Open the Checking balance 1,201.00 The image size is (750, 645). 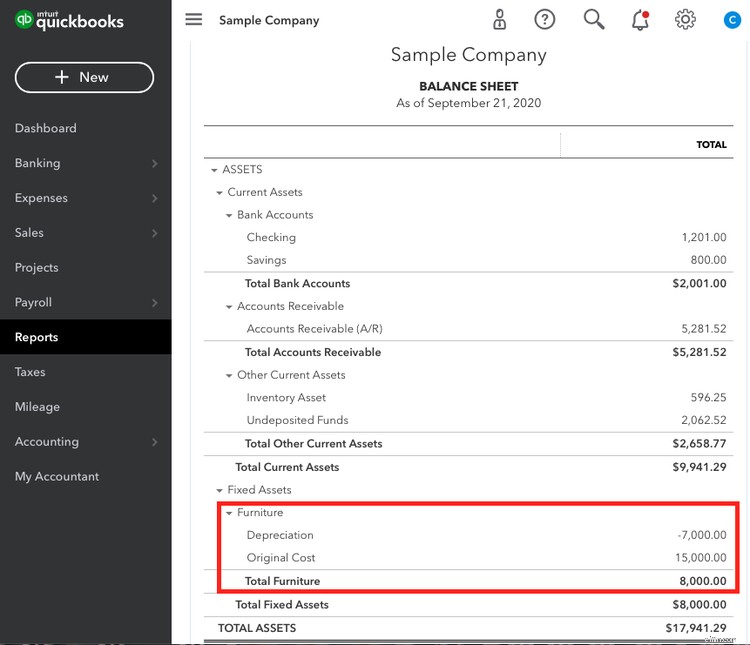pyautogui.click(x=704, y=238)
